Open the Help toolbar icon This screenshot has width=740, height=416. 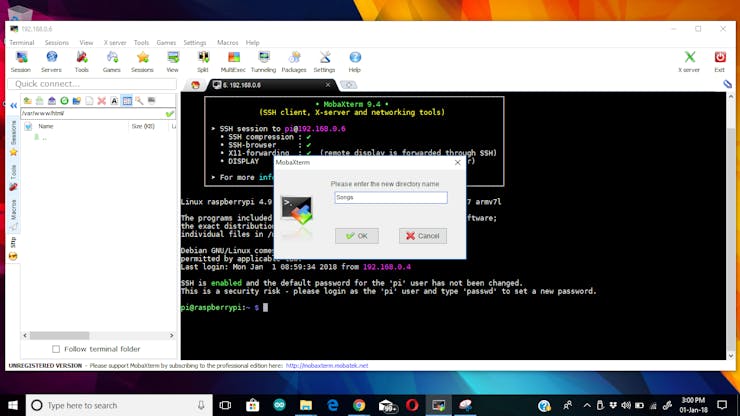(x=355, y=62)
